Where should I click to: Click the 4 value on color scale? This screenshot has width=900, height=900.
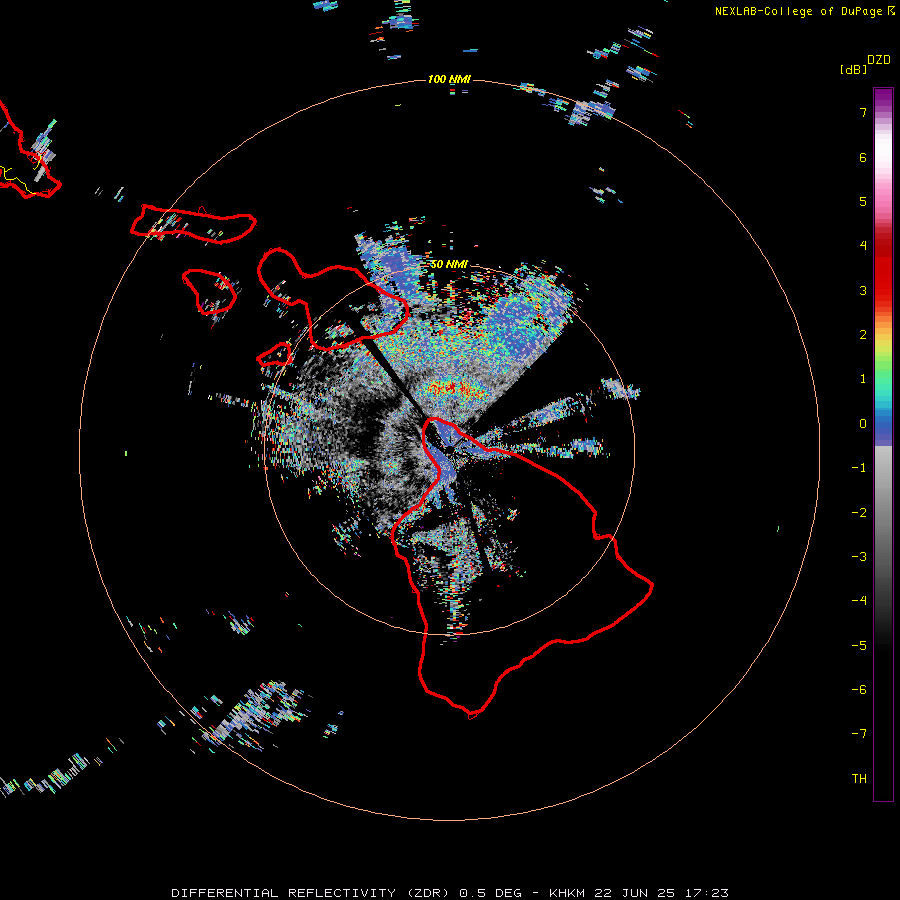863,246
